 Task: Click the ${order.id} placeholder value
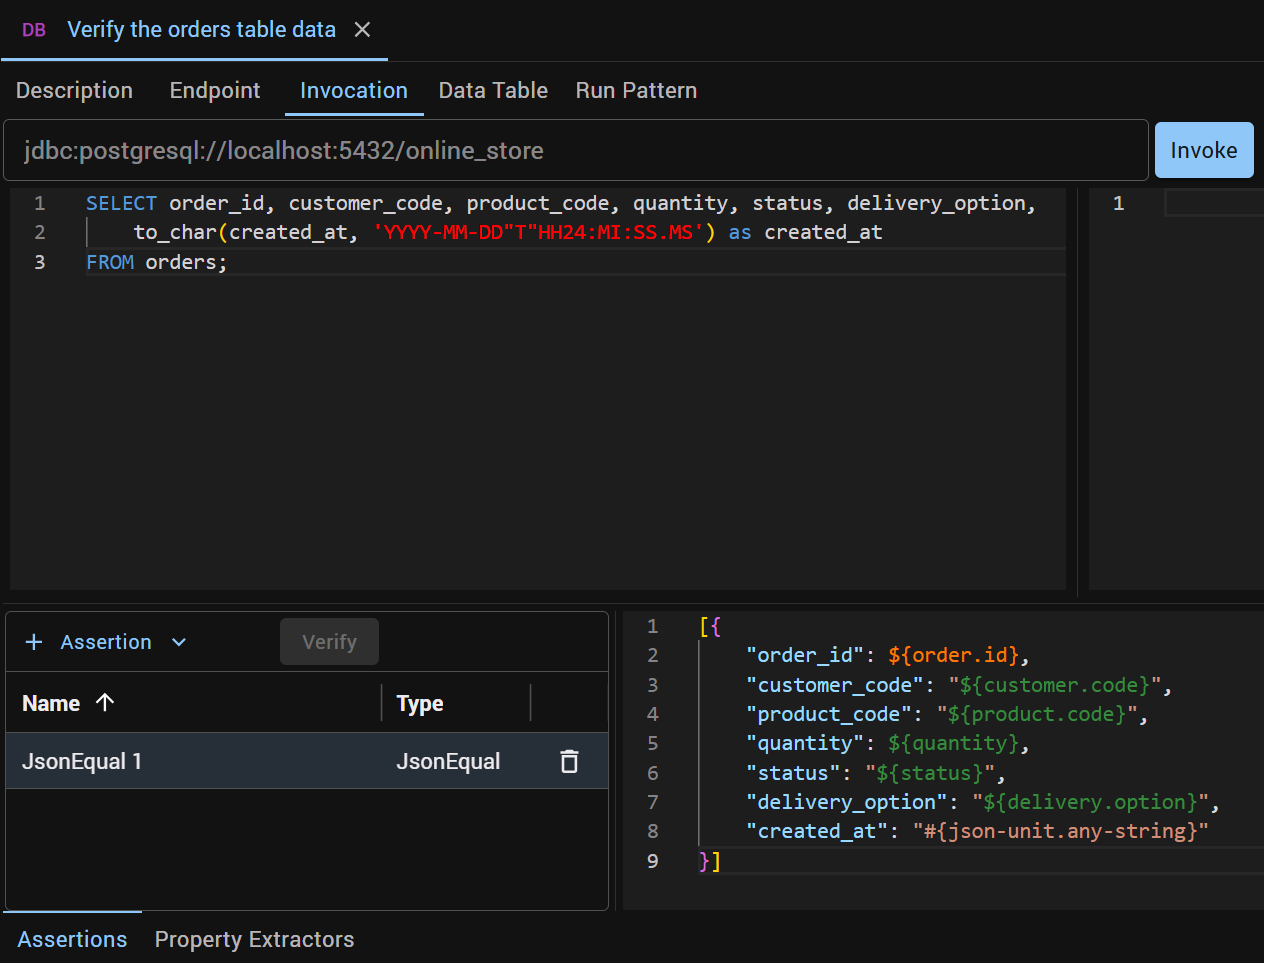click(x=952, y=655)
